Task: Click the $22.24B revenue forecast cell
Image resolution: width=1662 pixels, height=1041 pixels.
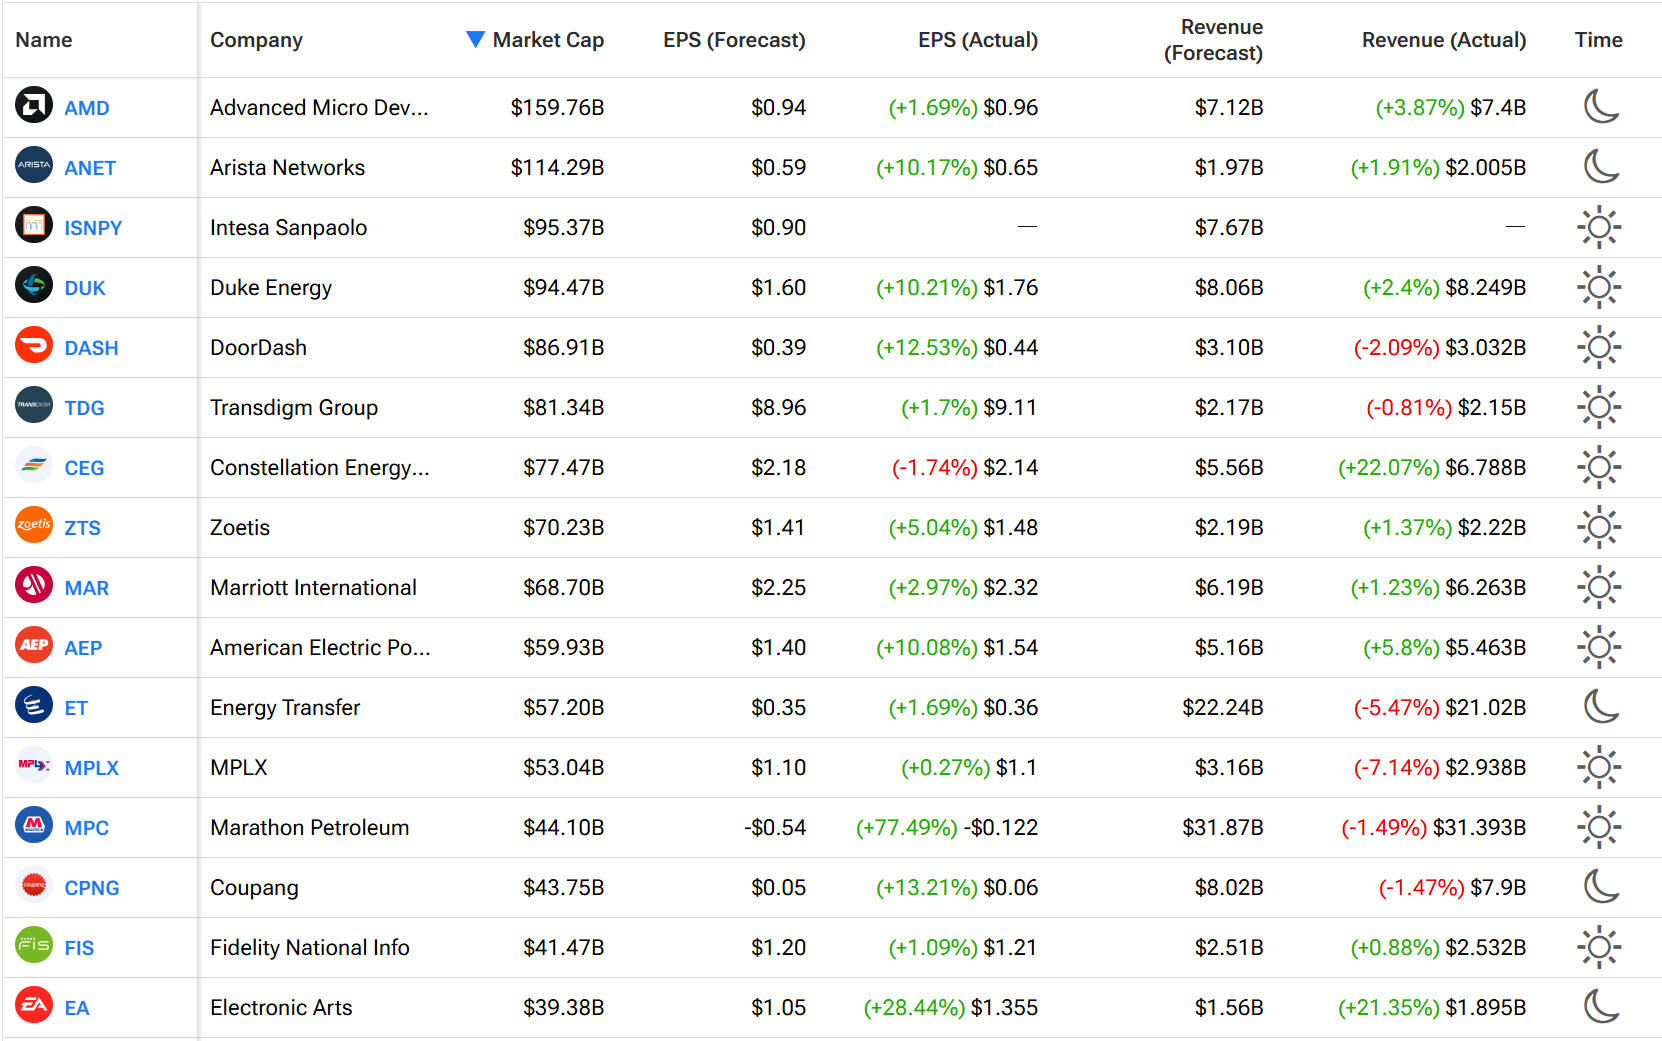Action: (1222, 707)
